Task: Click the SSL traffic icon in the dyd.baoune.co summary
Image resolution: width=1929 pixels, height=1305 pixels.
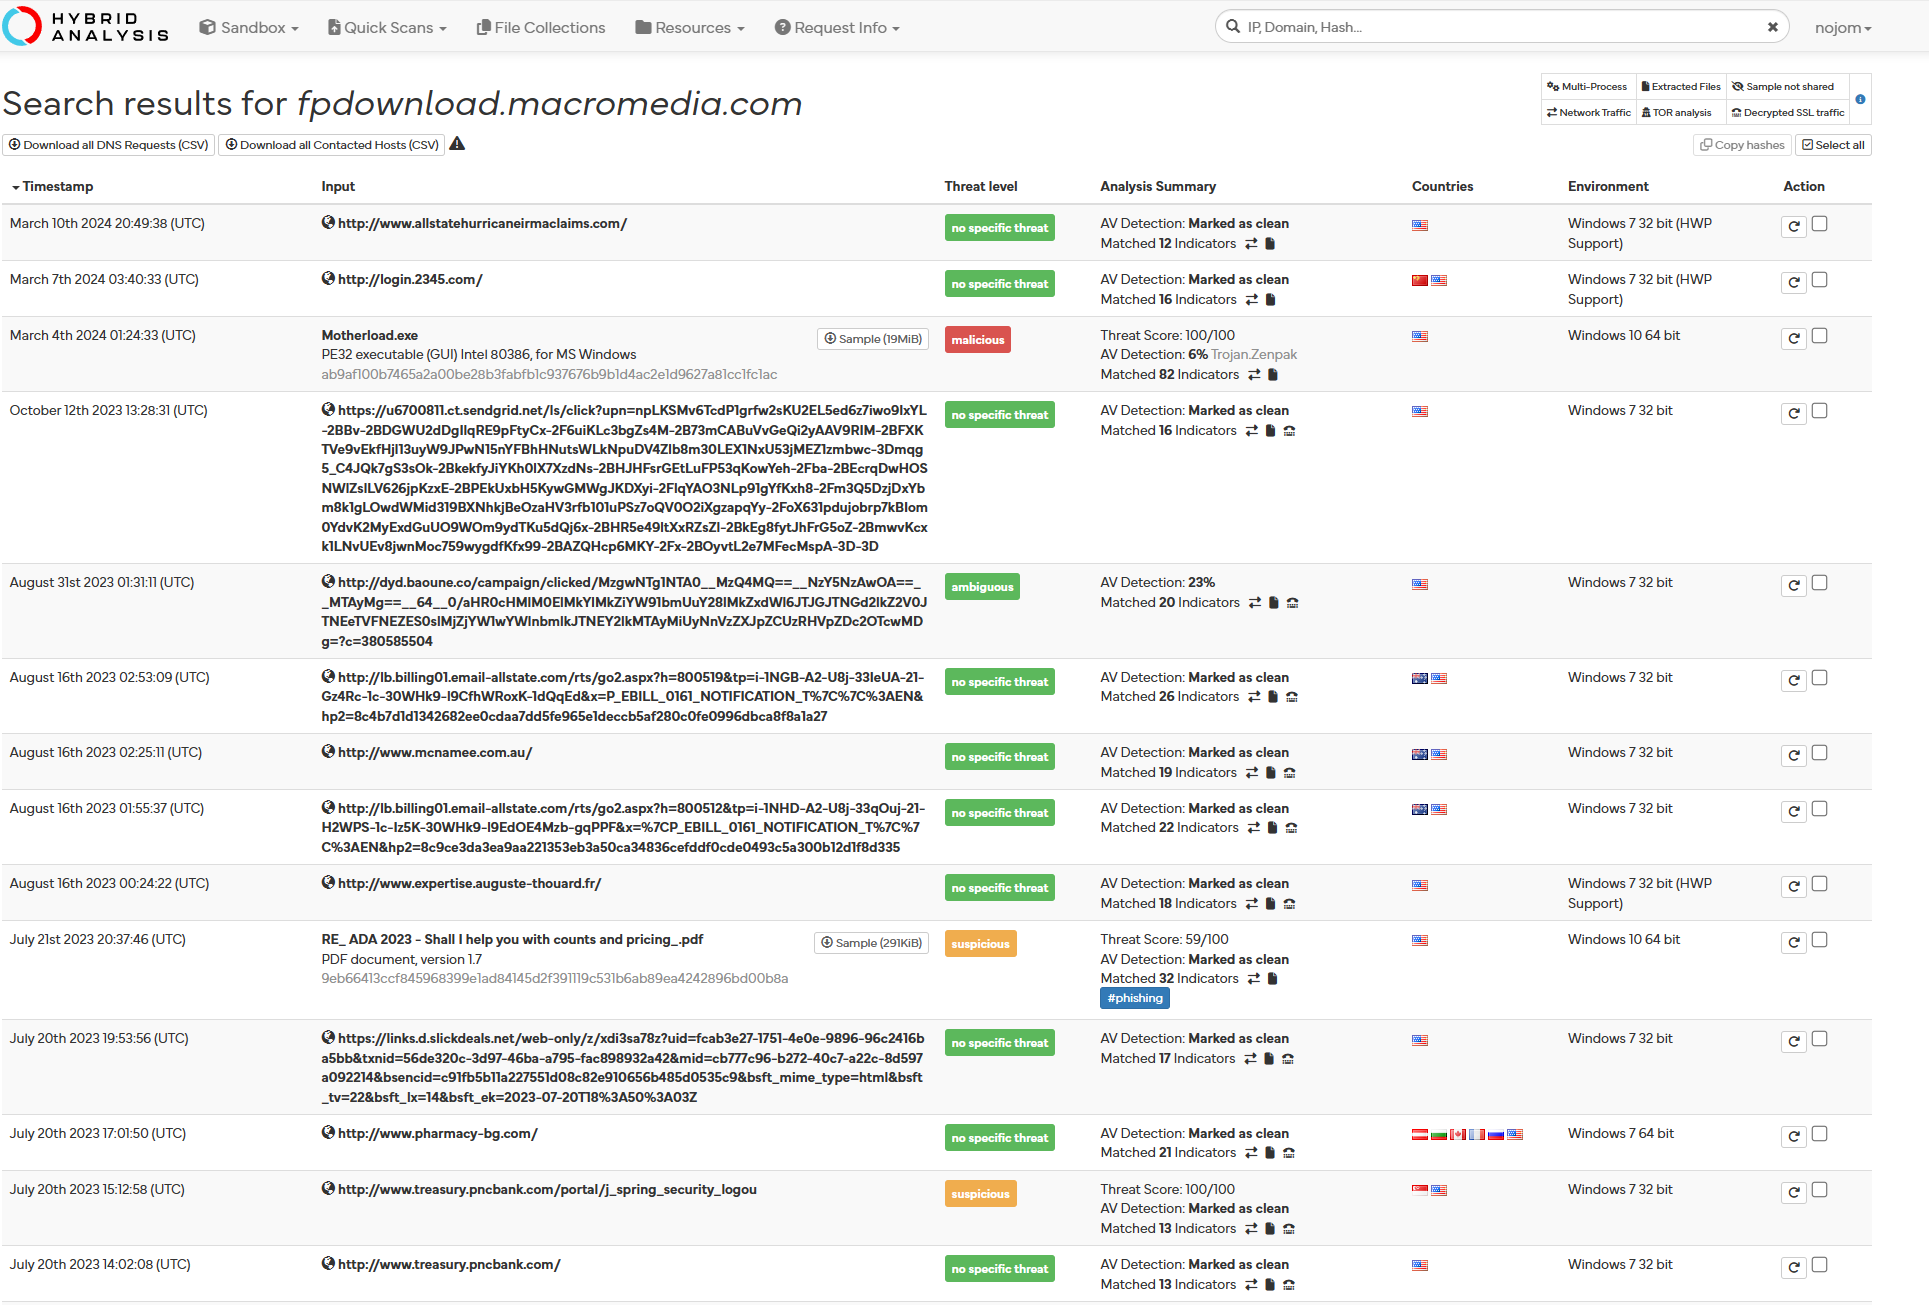Action: (x=1292, y=603)
